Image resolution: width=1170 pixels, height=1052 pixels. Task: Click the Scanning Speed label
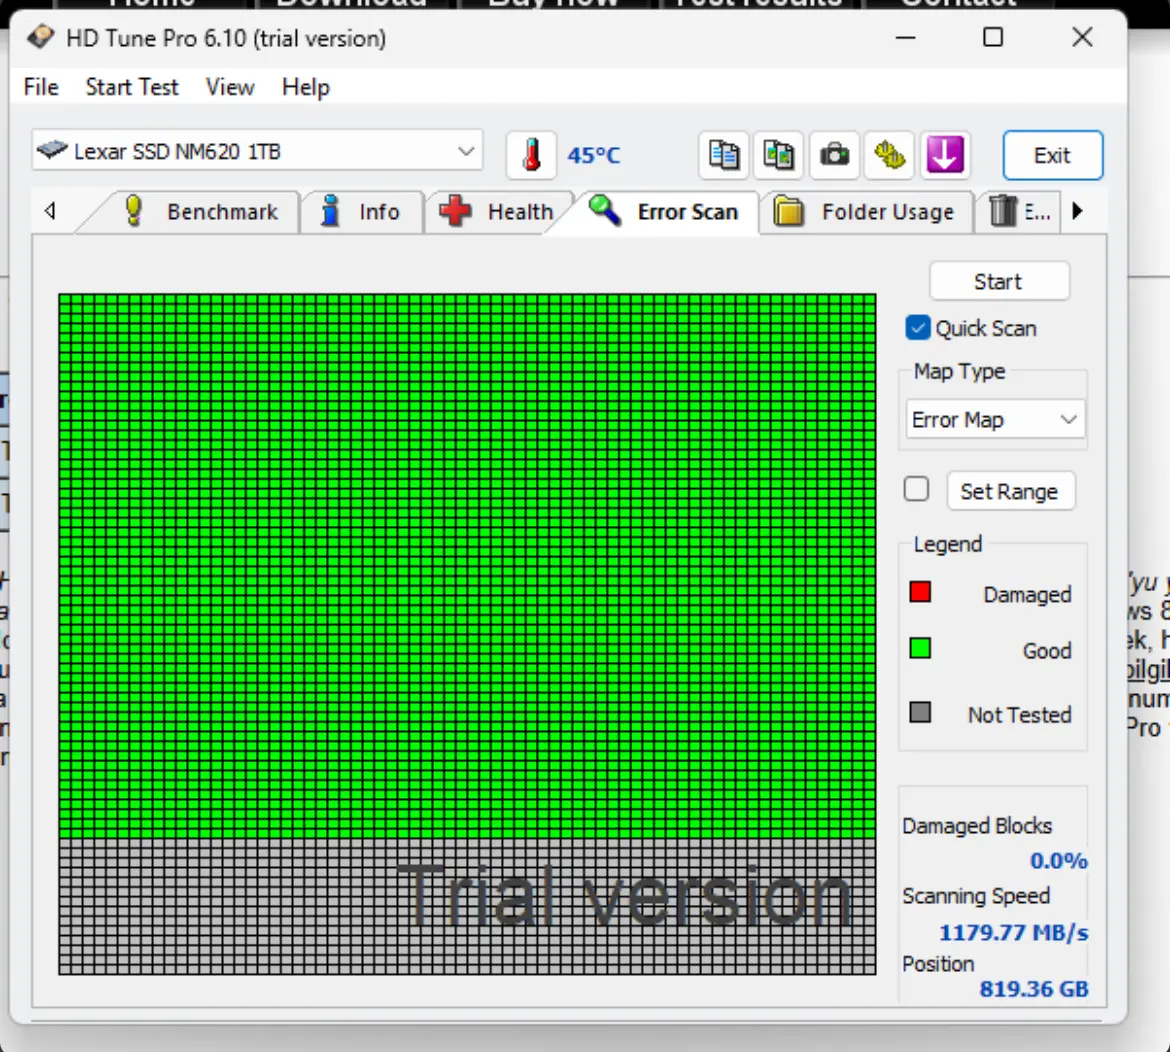pyautogui.click(x=976, y=895)
